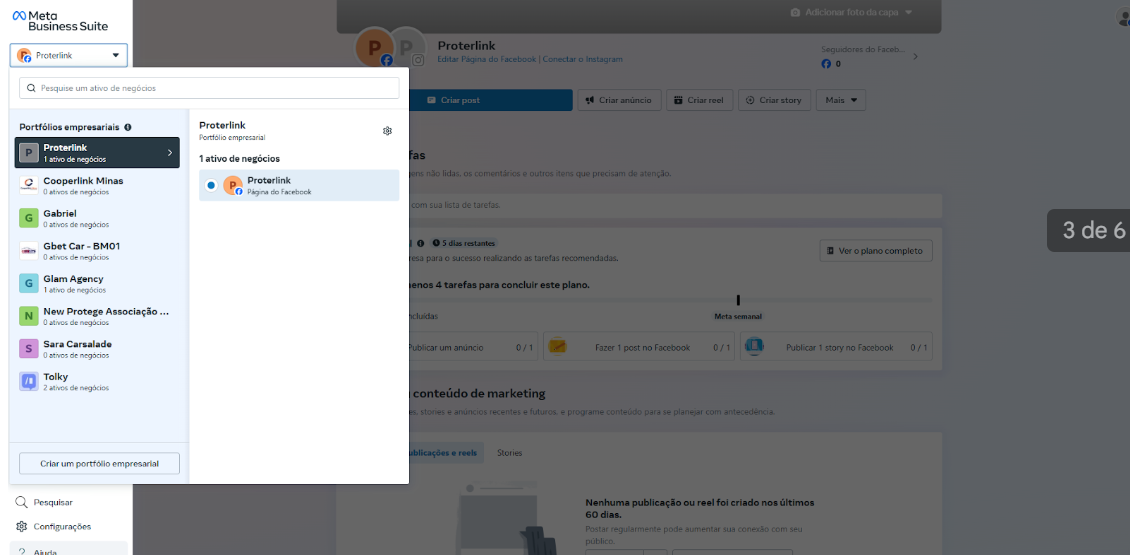Click the camera icon on cover photo

coord(796,12)
